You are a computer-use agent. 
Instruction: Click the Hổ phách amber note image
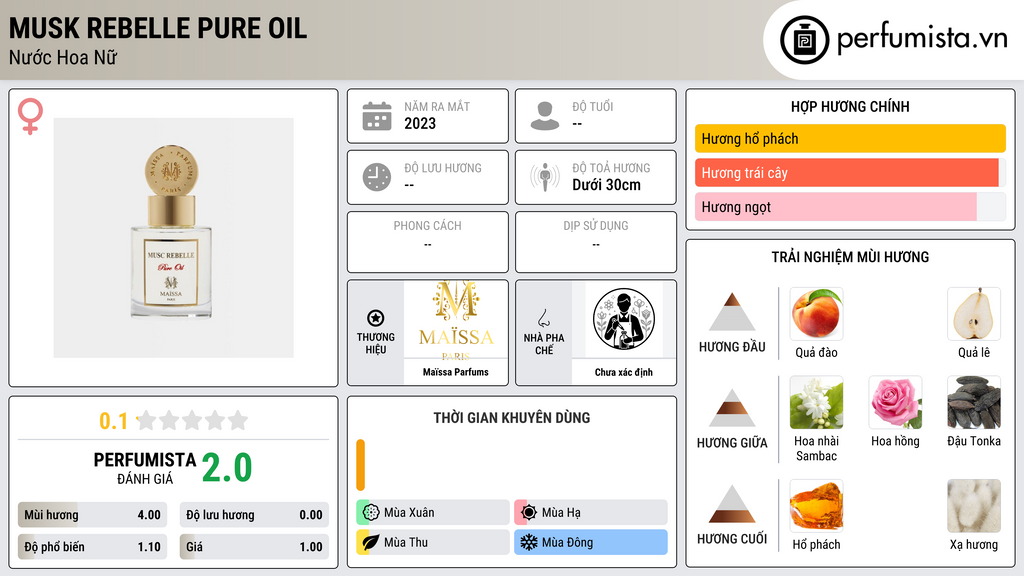pyautogui.click(x=816, y=506)
